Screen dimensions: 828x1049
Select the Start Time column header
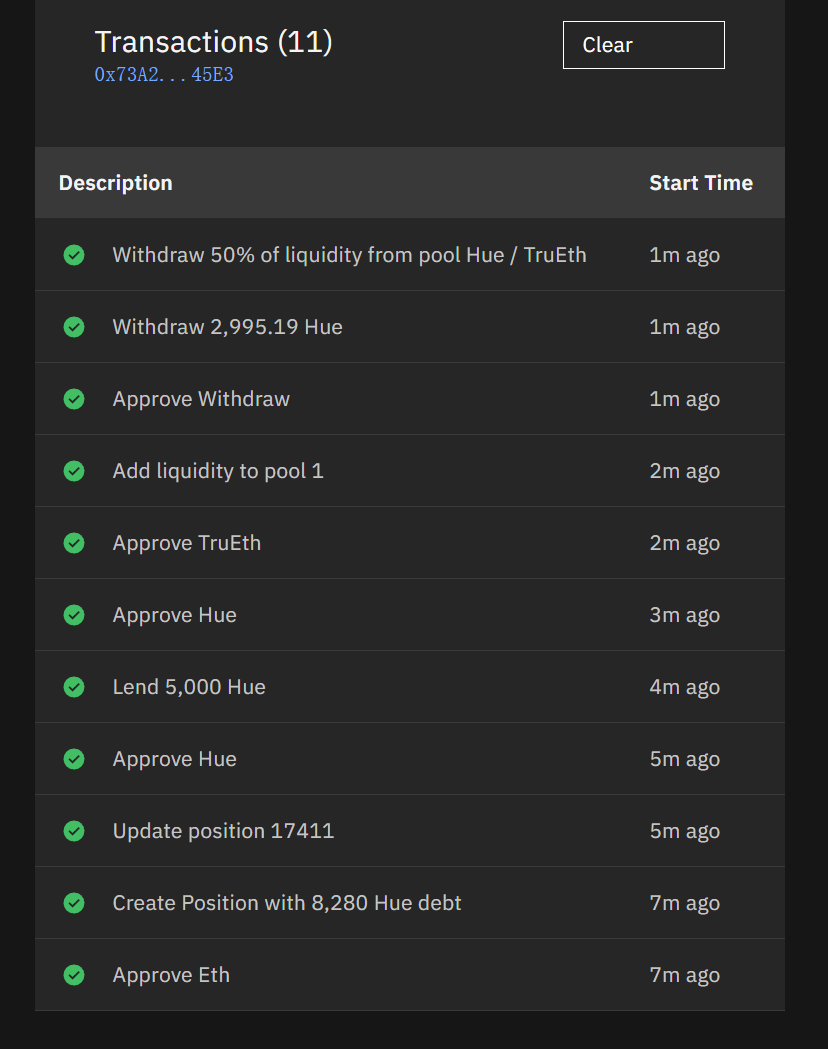pos(701,183)
